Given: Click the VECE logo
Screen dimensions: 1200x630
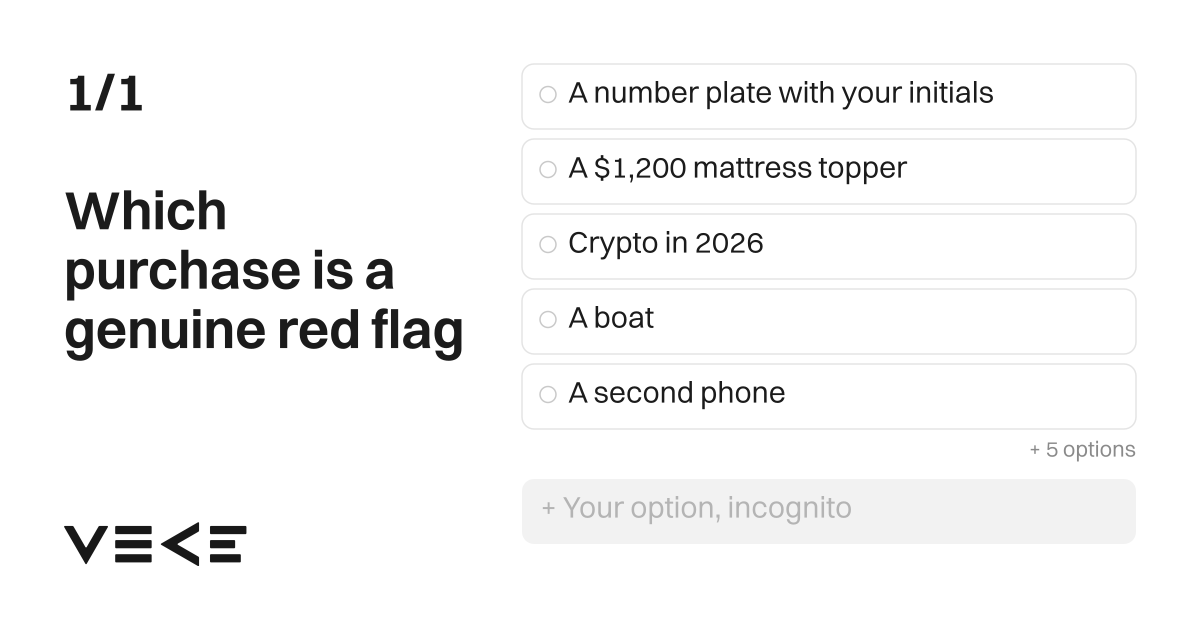Looking at the screenshot, I should (155, 544).
